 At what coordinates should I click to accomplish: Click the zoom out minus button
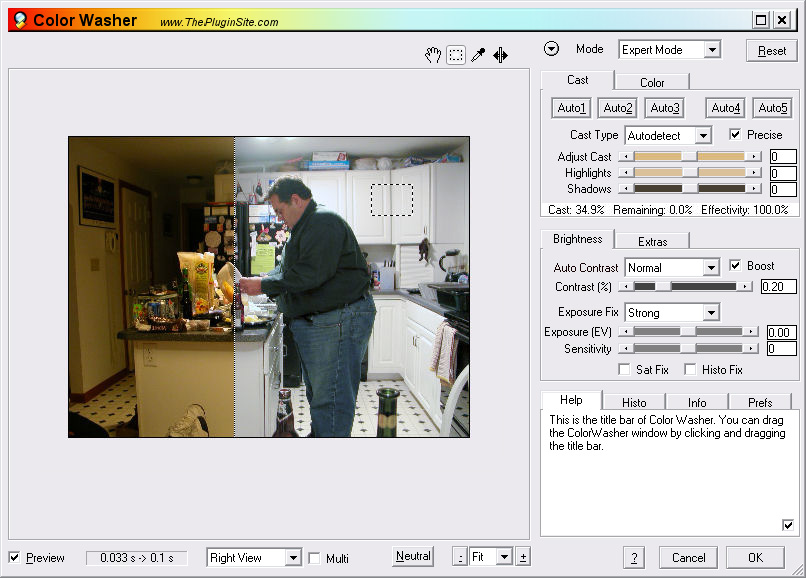[460, 557]
